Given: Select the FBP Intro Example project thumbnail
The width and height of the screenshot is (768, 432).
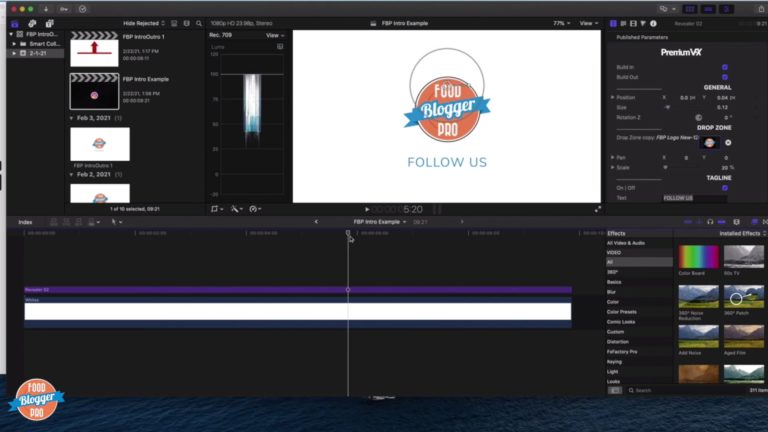Looking at the screenshot, I should [x=94, y=92].
